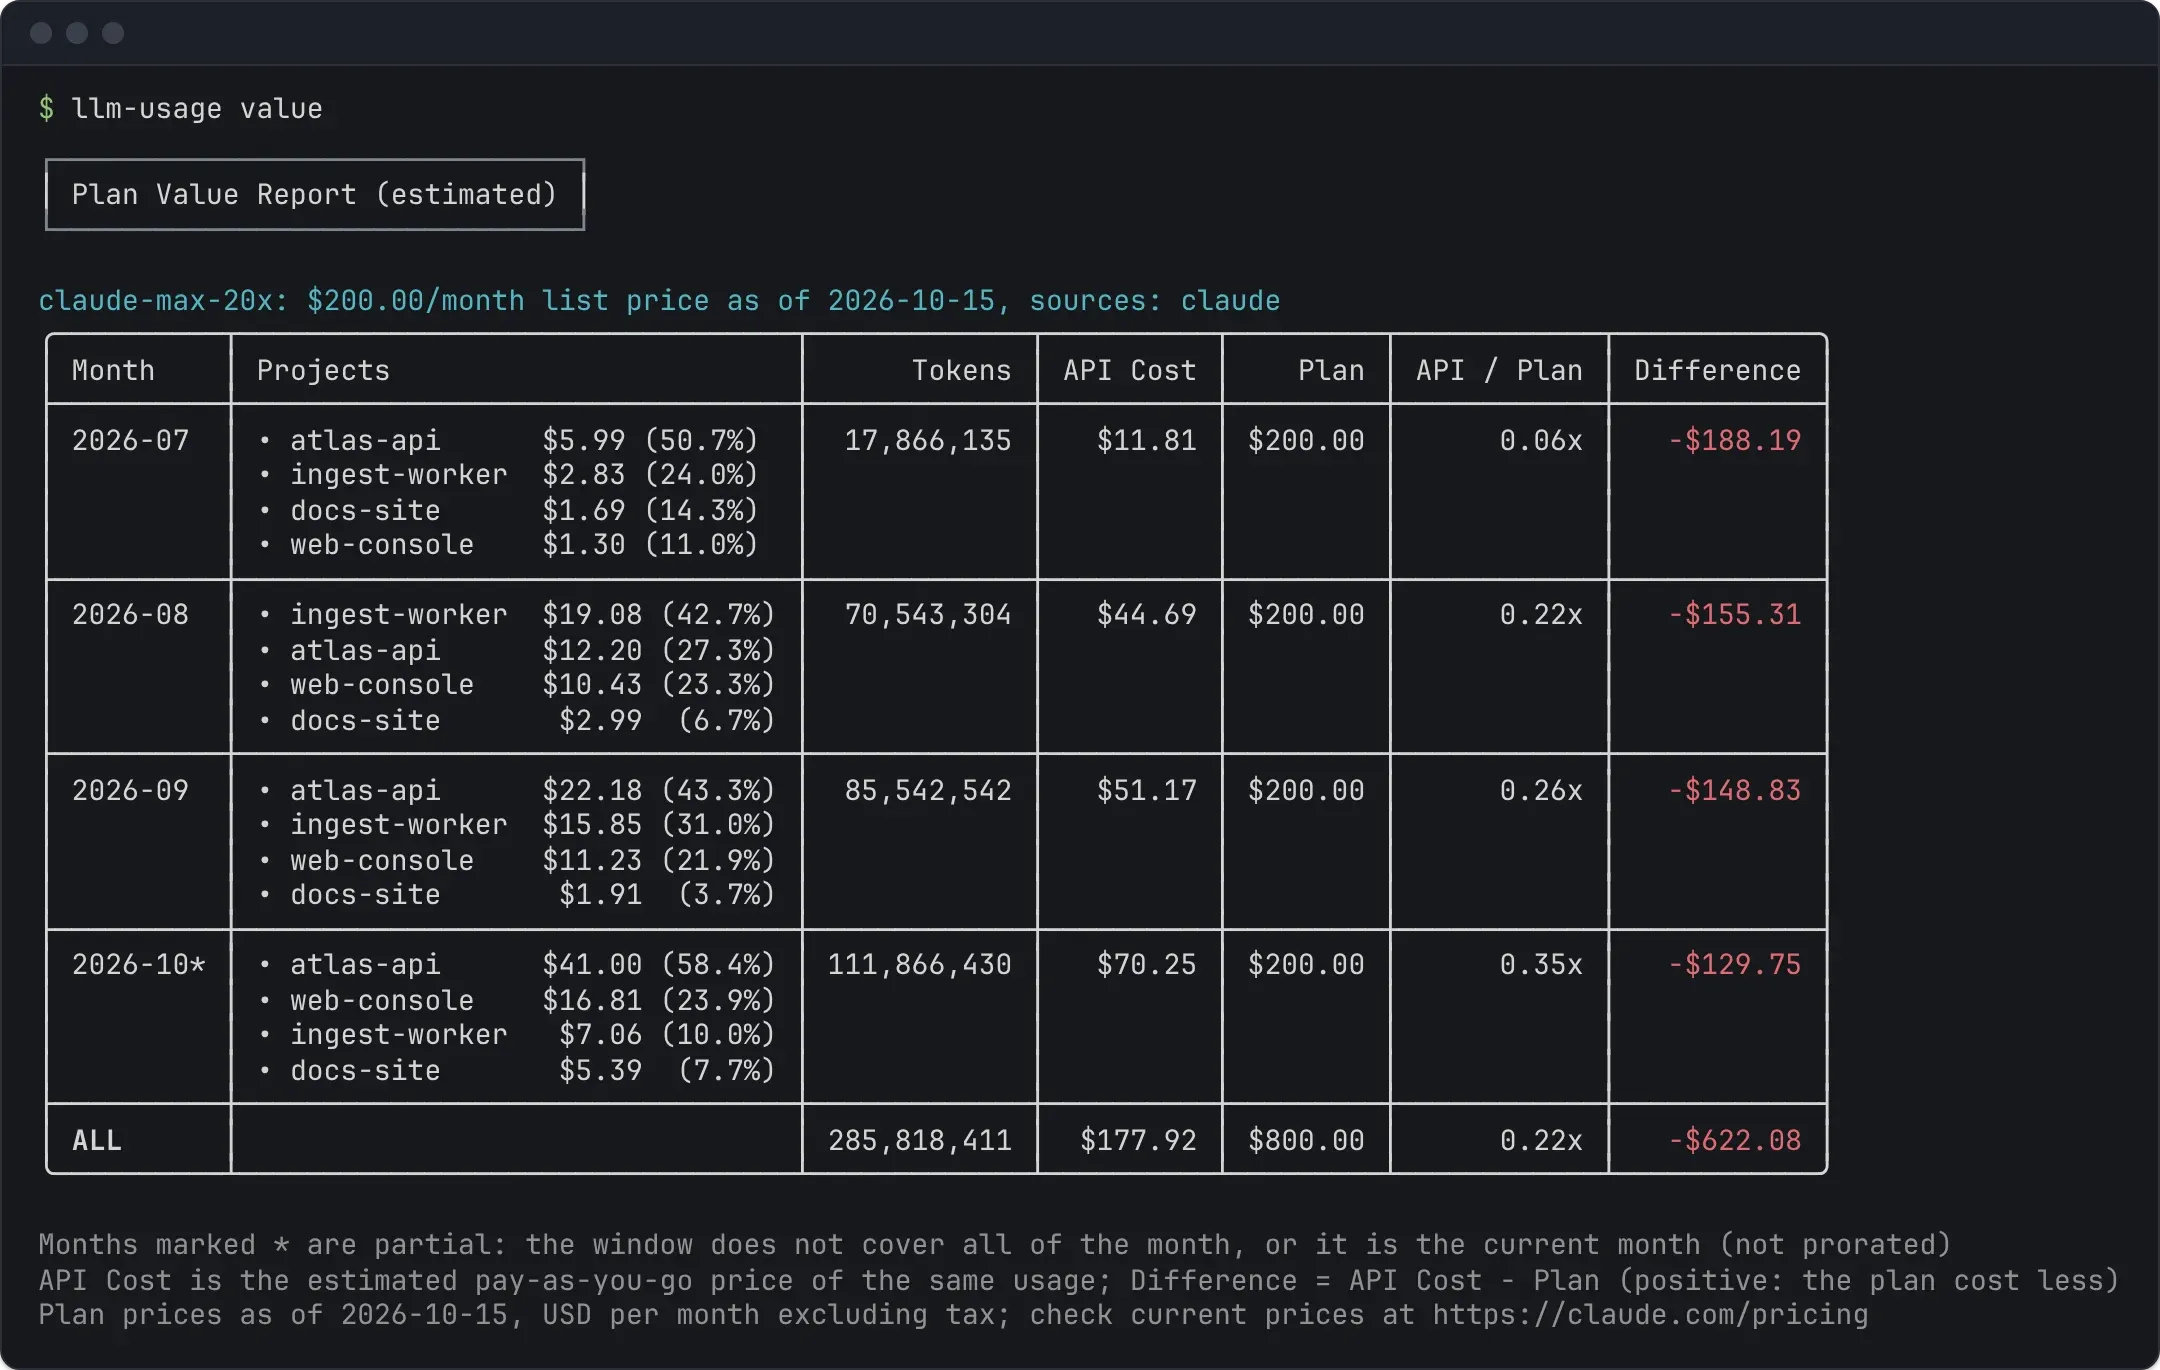The width and height of the screenshot is (2160, 1370).
Task: Click the ingest-worker '$19.08 (42.7%)' line
Action: [517, 614]
